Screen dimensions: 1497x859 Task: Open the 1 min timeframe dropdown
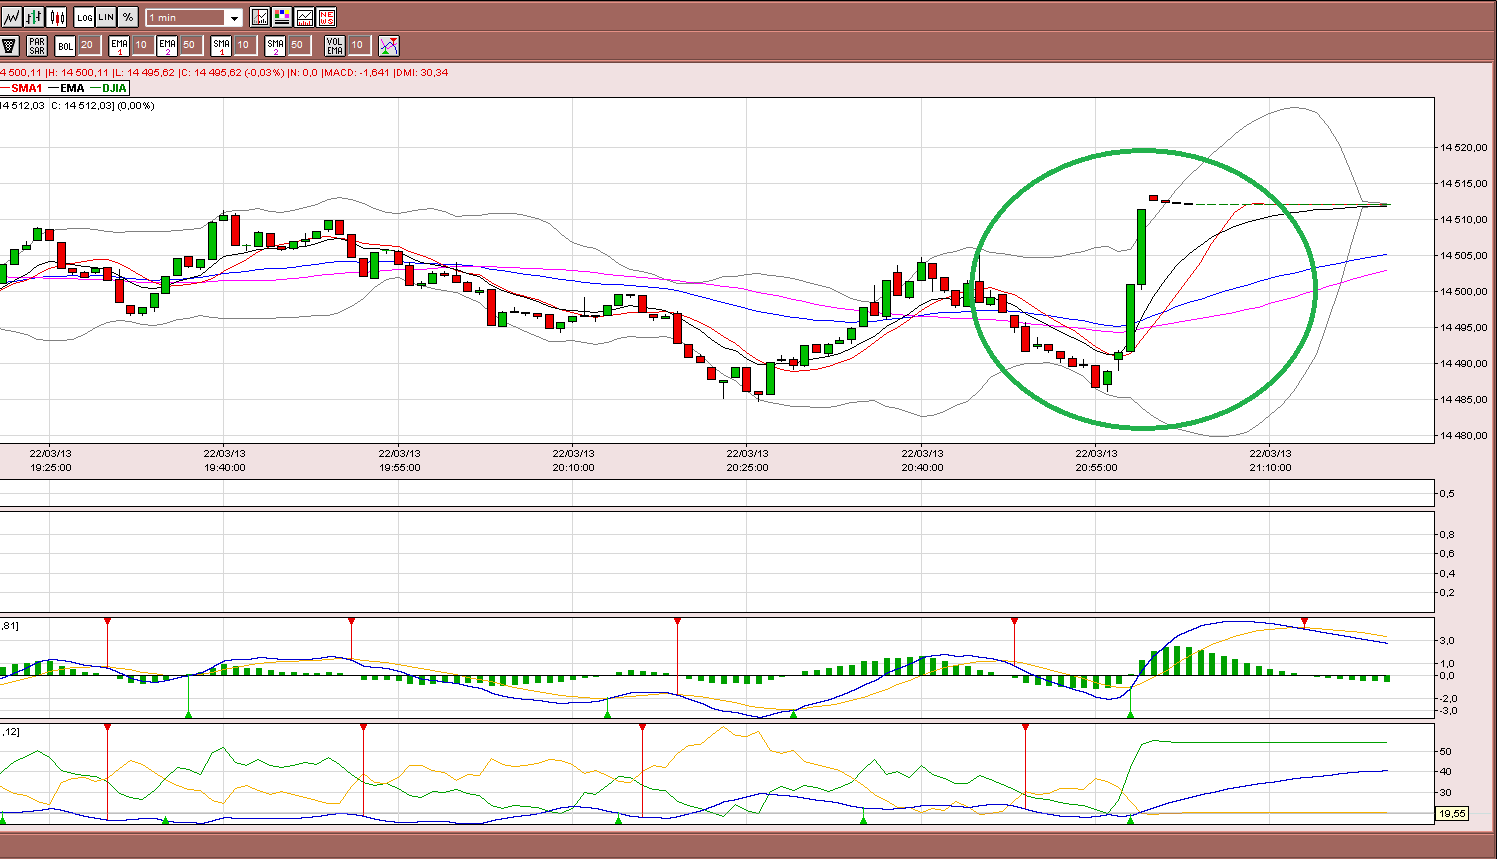194,18
